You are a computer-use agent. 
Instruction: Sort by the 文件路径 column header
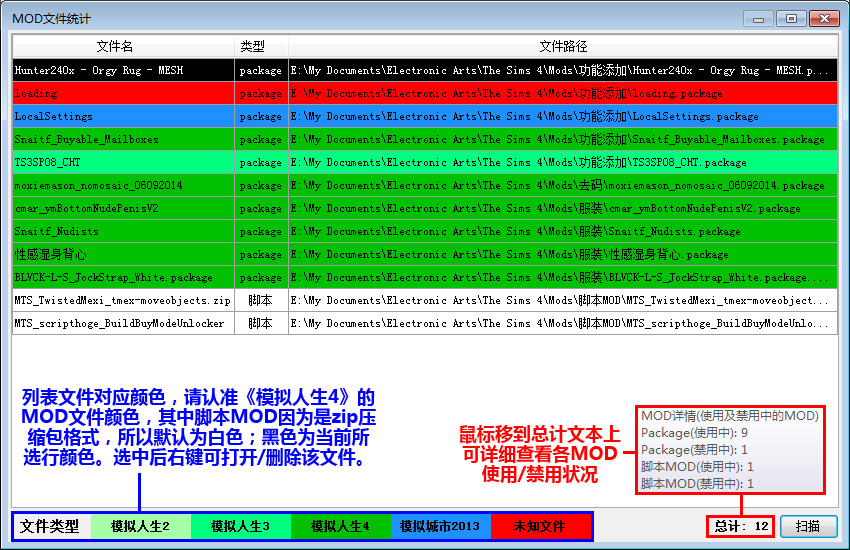coord(562,47)
